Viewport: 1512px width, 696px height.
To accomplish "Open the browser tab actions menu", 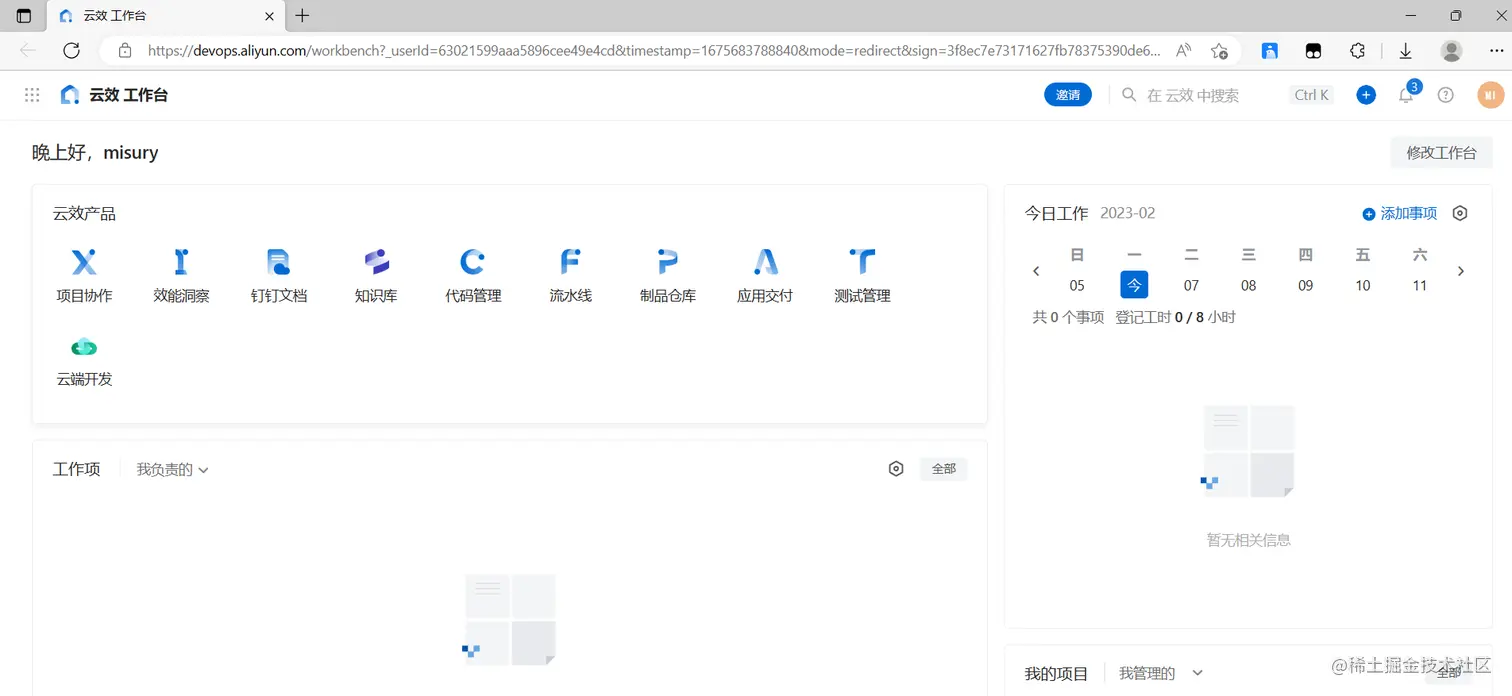I will [x=24, y=16].
